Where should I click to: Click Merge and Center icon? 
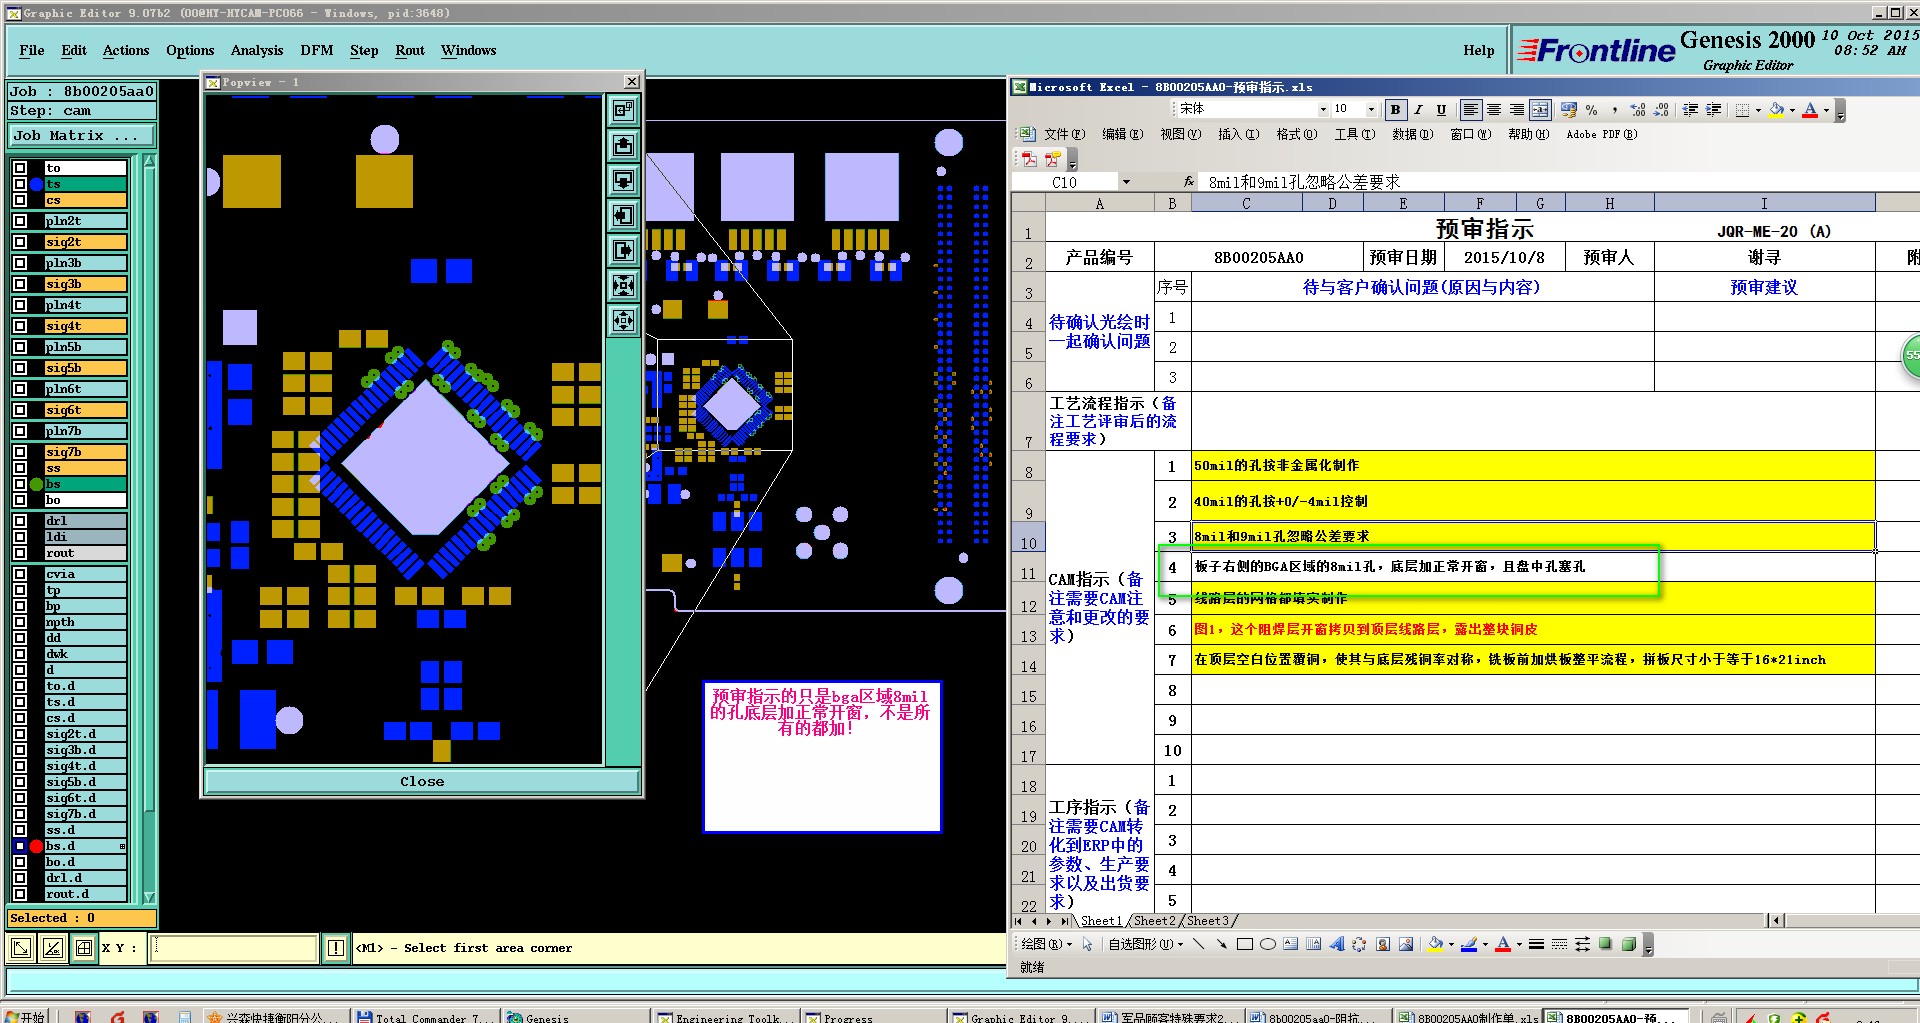coord(1540,110)
